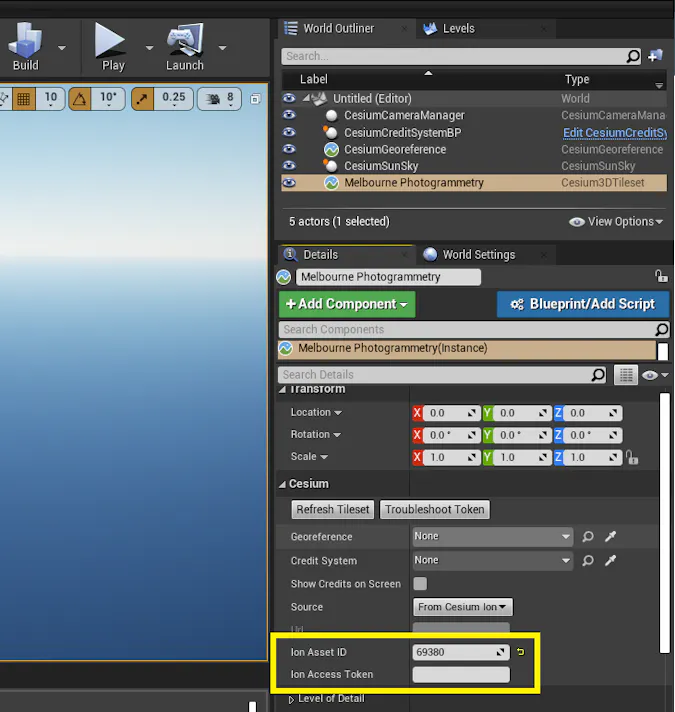Change scale snap value 0.25

coord(173,99)
